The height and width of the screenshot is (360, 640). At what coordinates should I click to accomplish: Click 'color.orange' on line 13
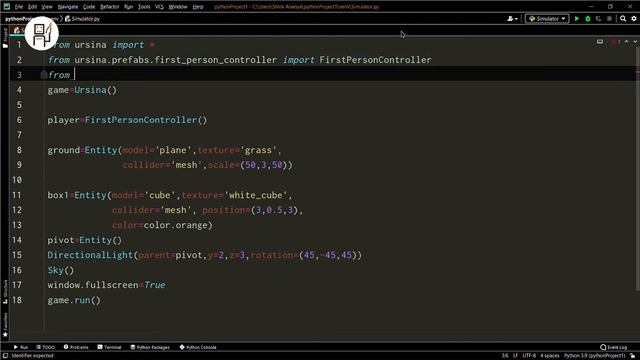(x=176, y=225)
